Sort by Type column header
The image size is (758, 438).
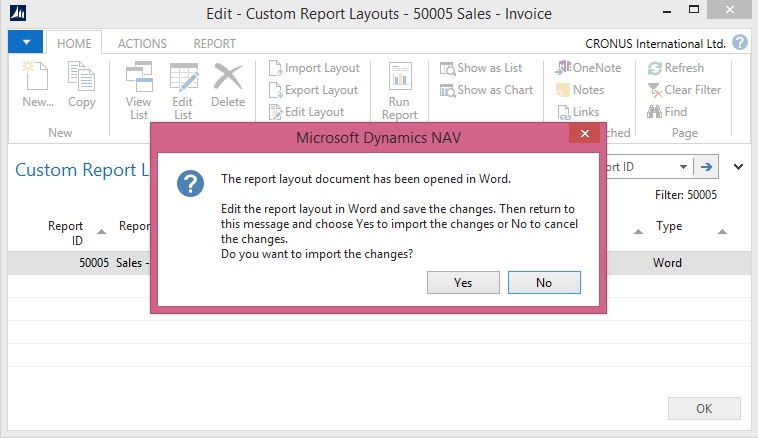point(669,226)
